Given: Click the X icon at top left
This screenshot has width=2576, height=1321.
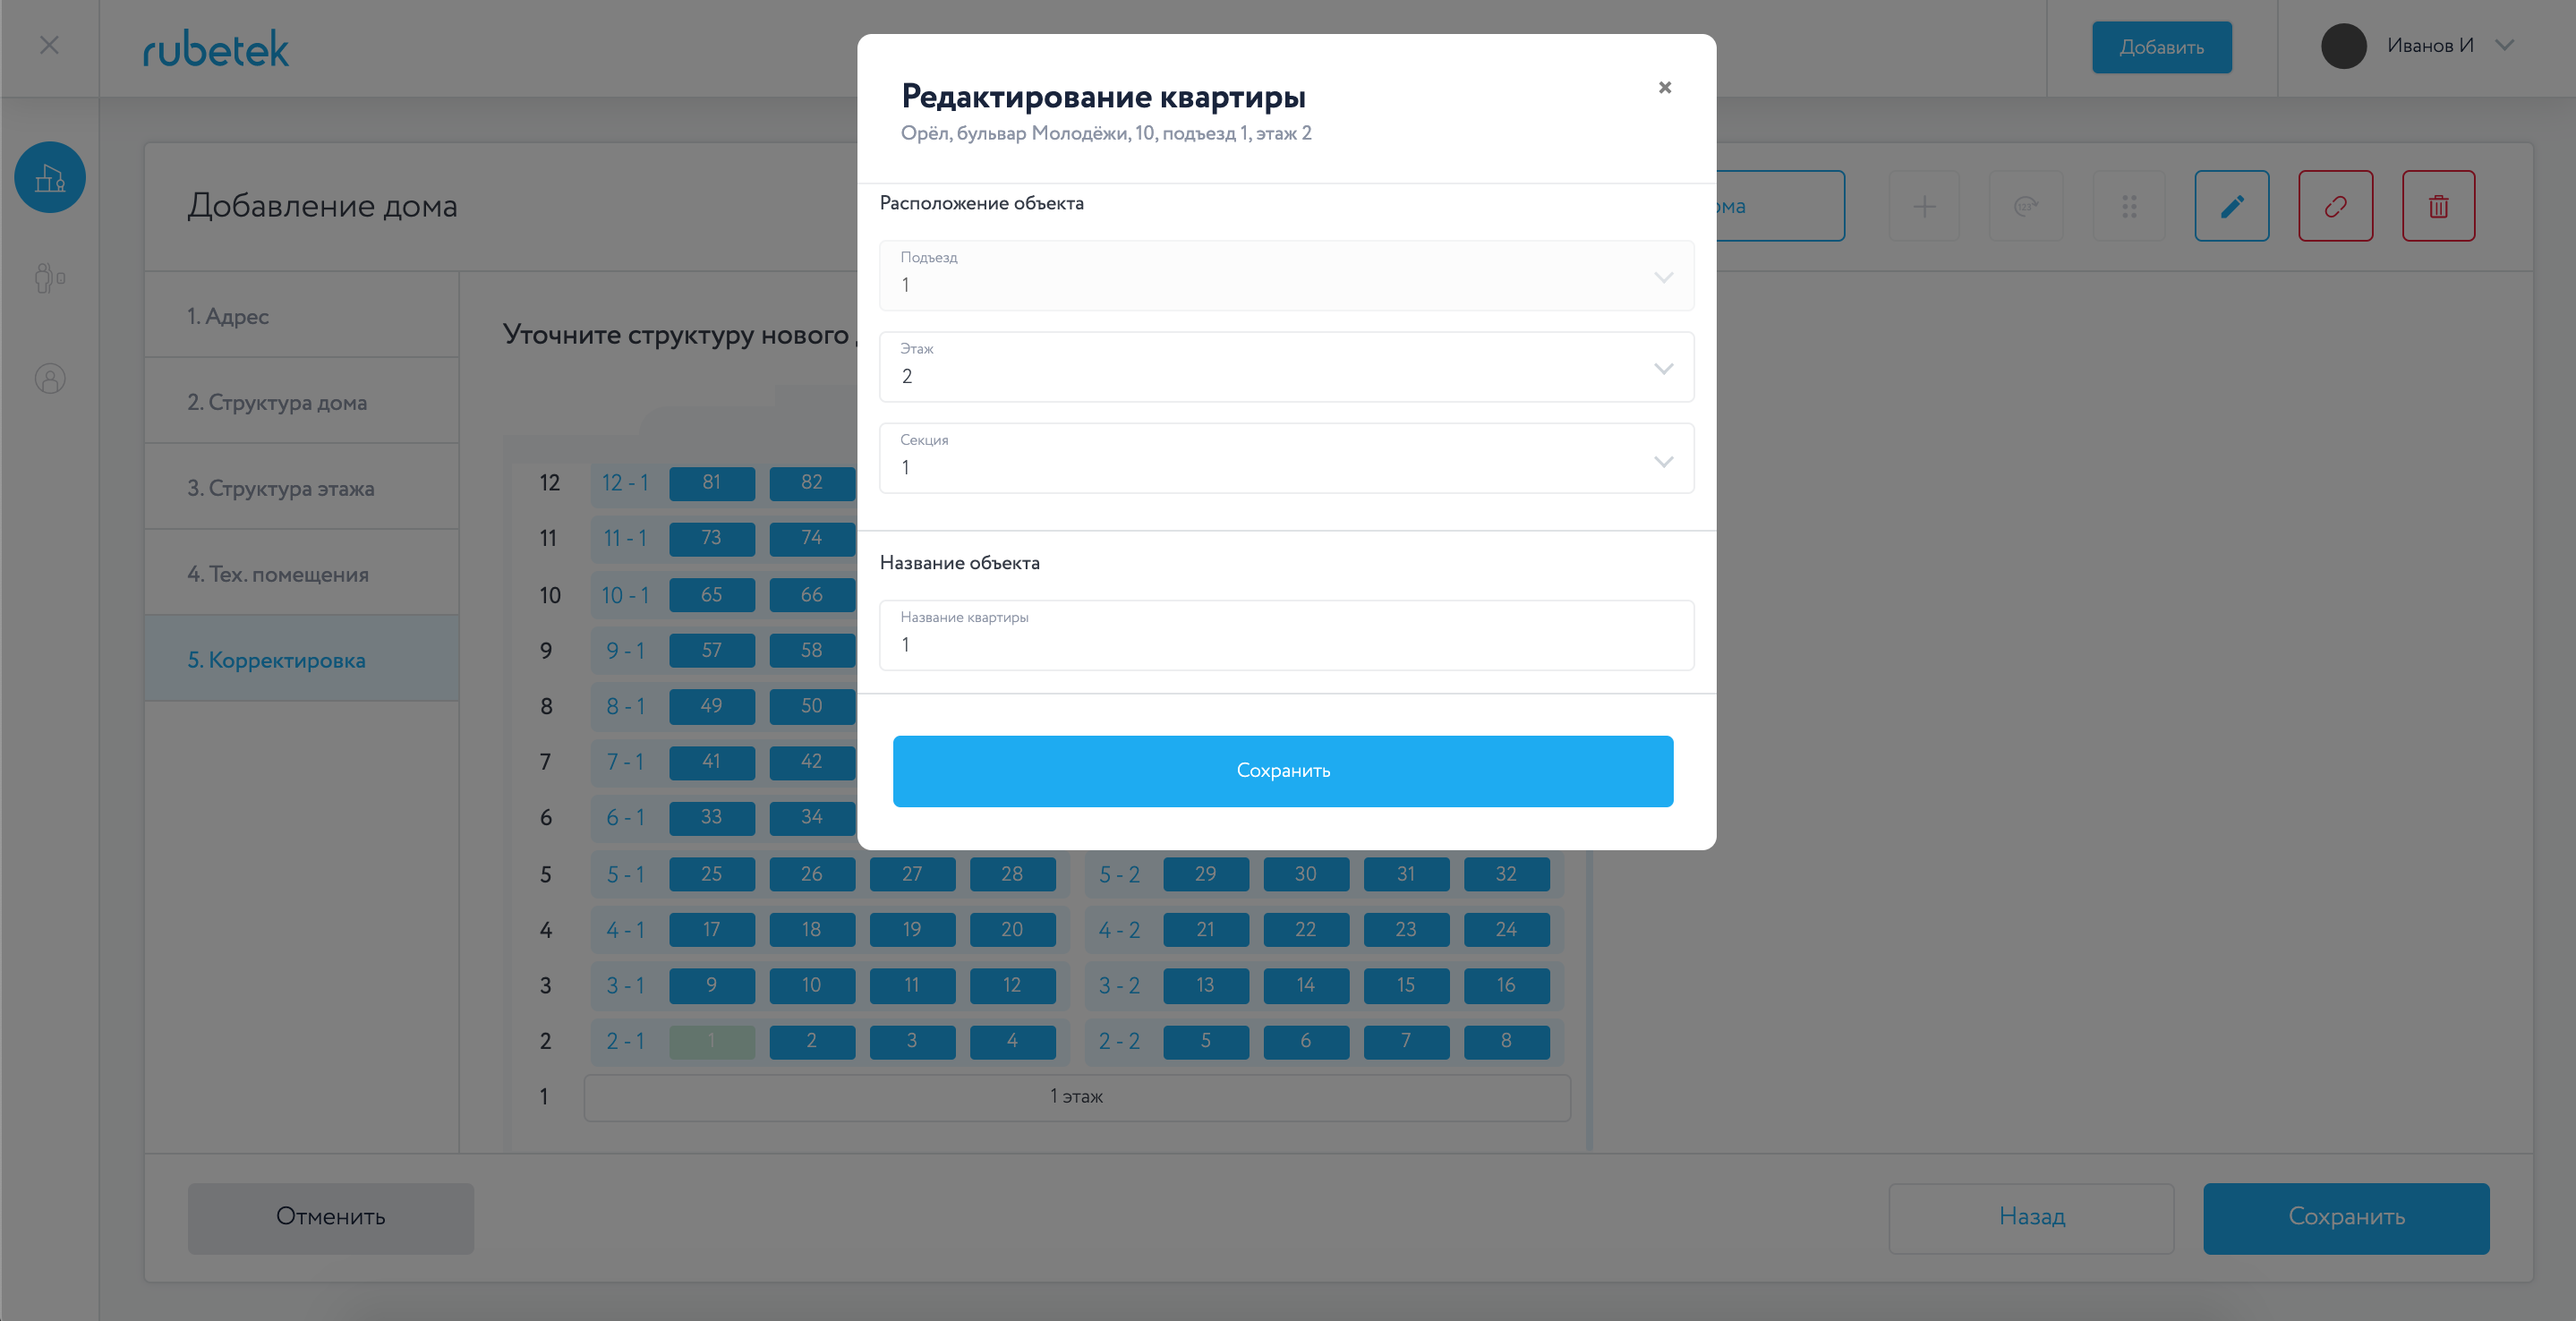Looking at the screenshot, I should 49,46.
